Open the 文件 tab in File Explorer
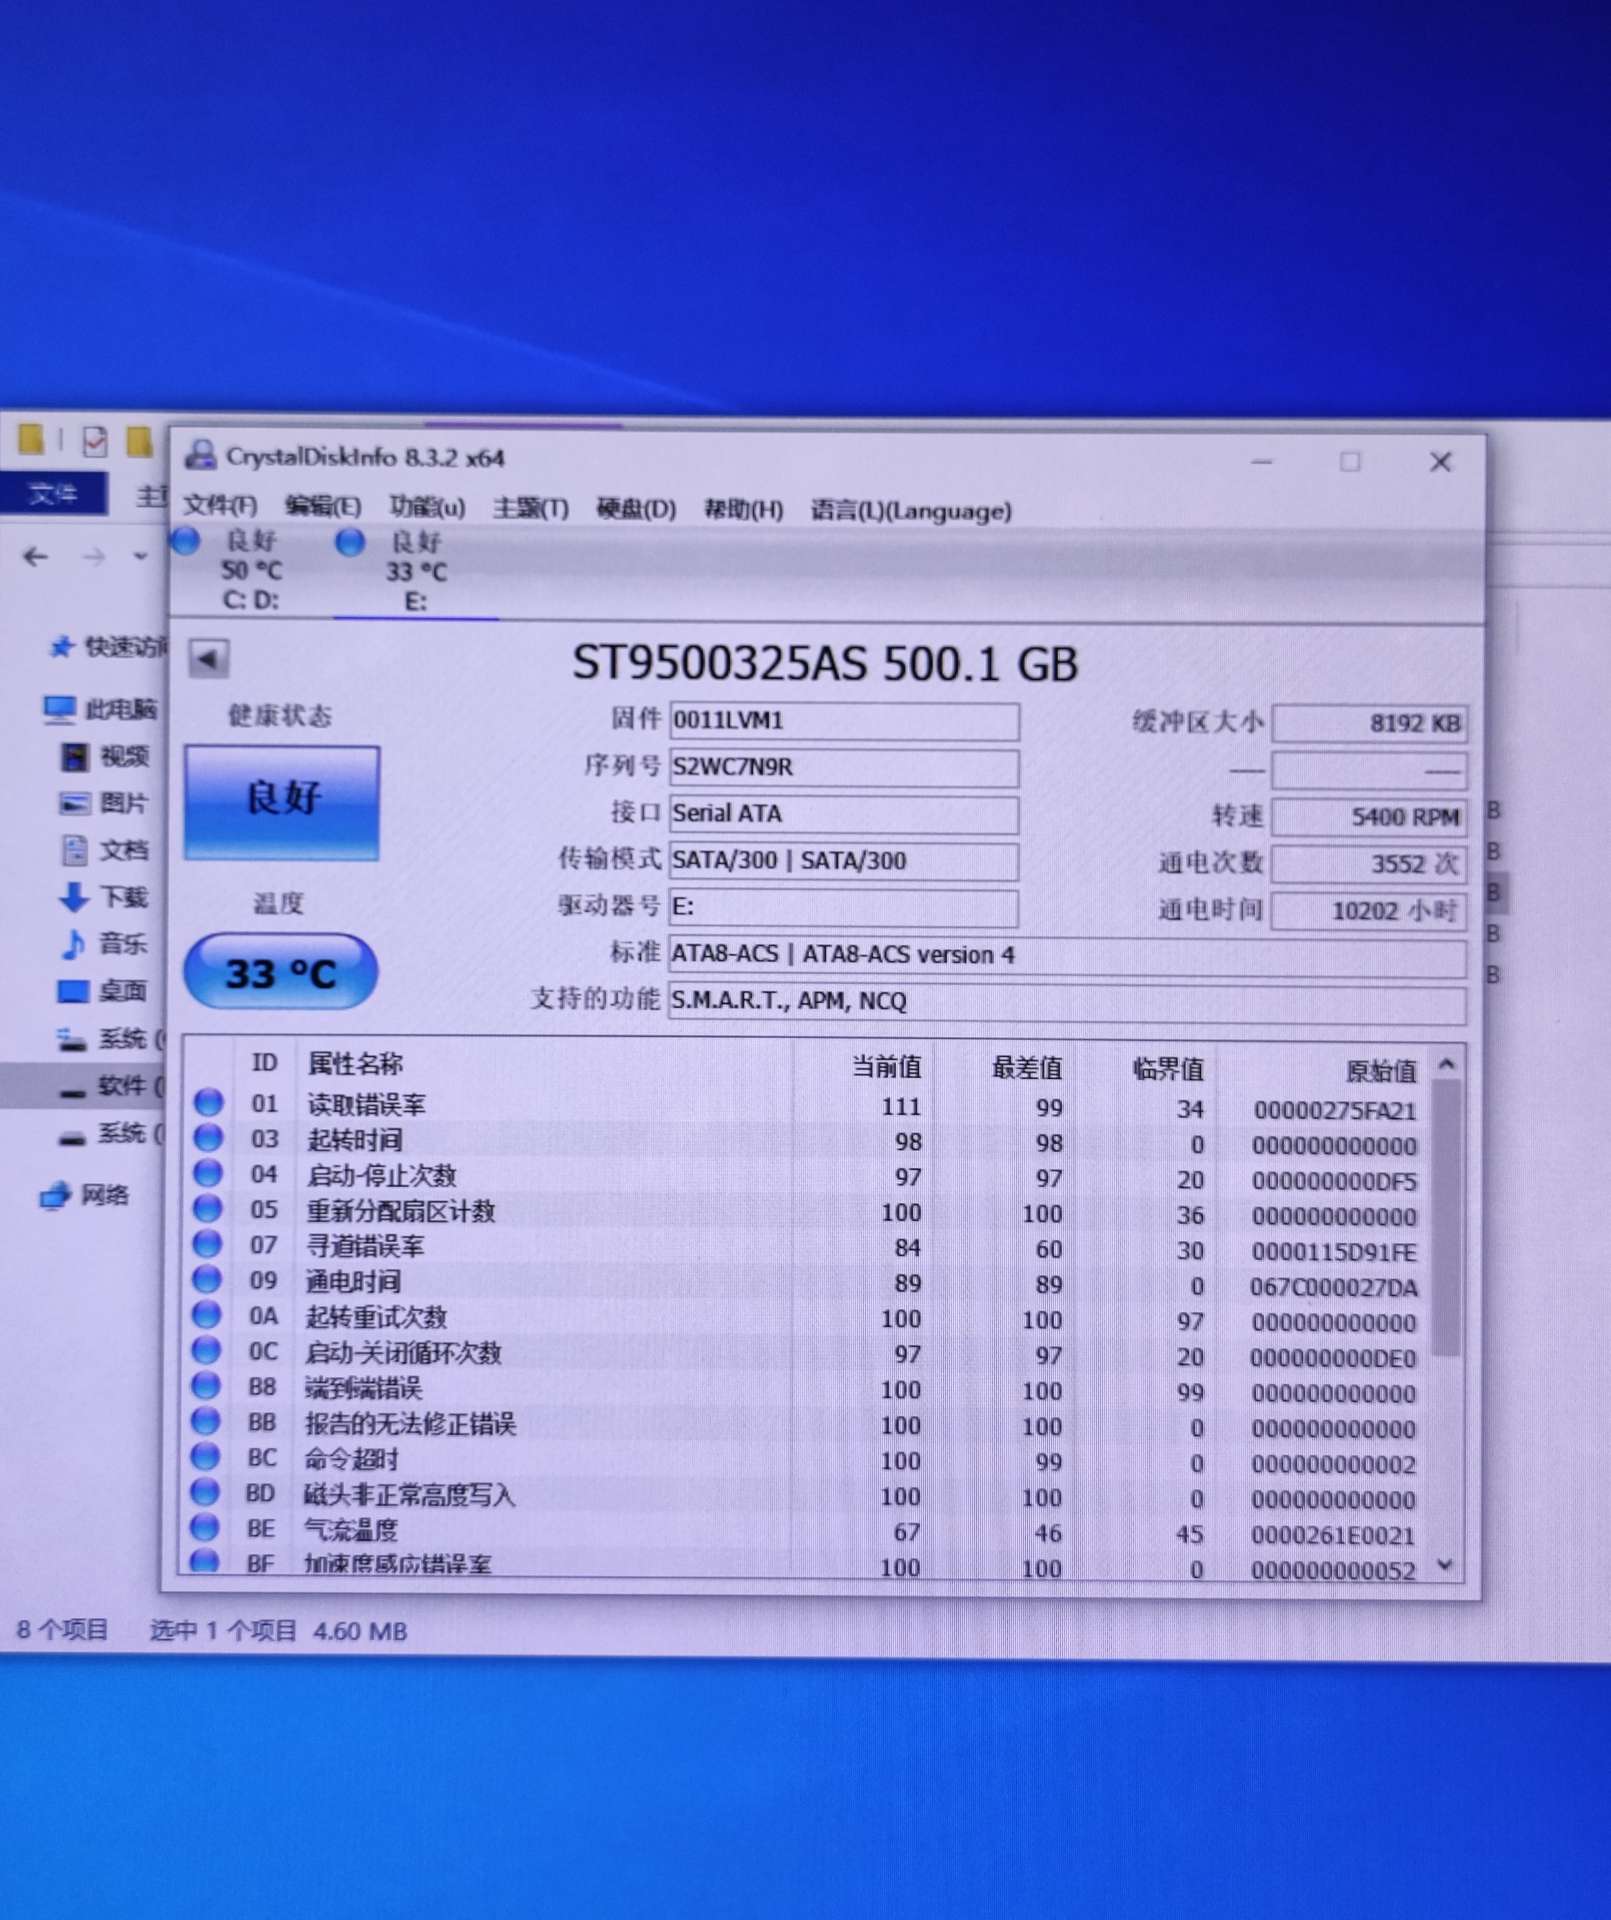This screenshot has width=1611, height=1920. [x=53, y=493]
